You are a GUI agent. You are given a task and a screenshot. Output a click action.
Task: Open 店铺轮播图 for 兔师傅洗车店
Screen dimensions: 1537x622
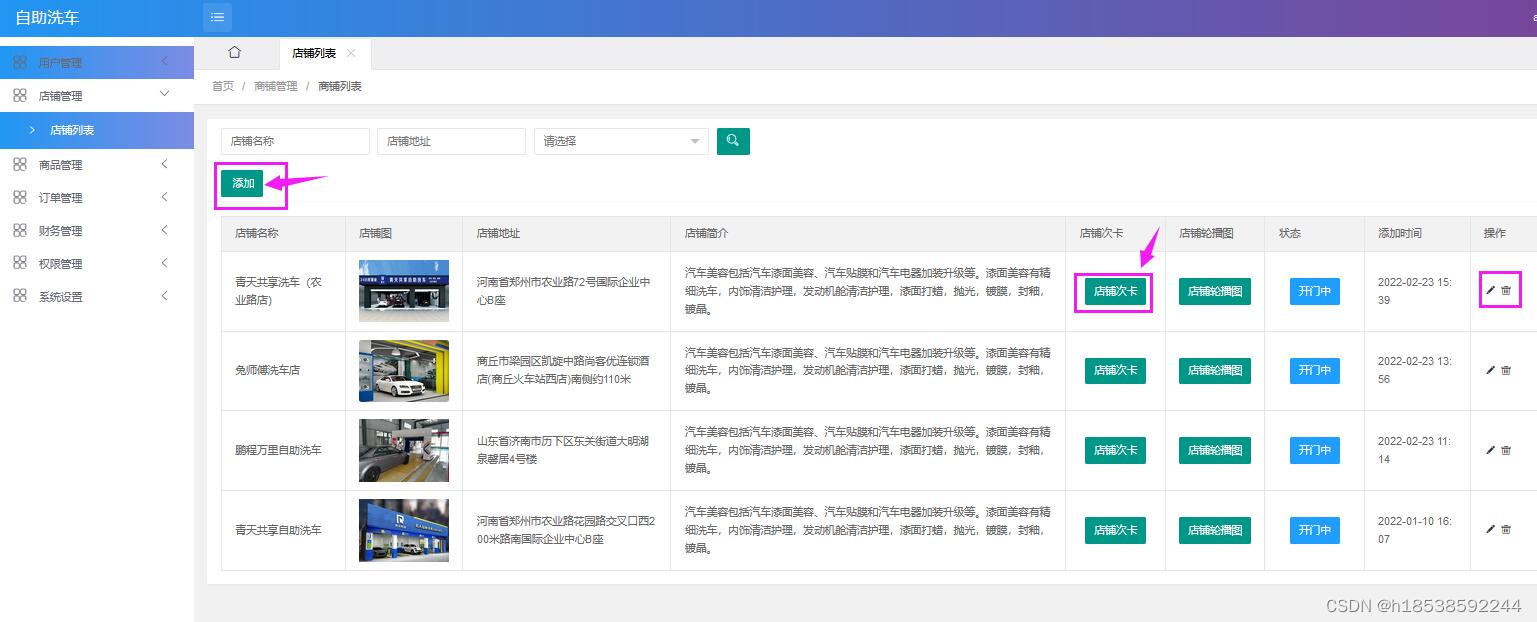(1215, 370)
